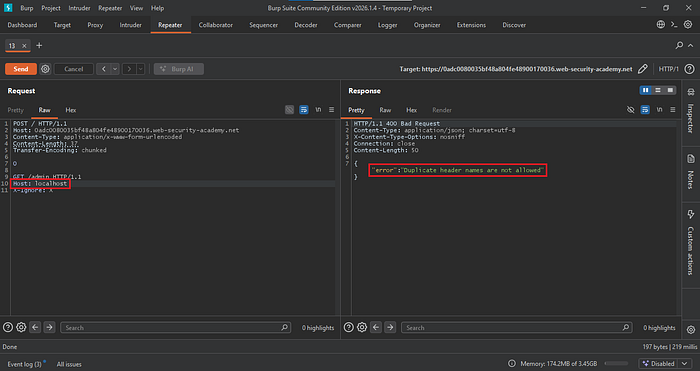Edit the target with pencil icon
Viewport: 700px width, 371px height.
point(642,69)
